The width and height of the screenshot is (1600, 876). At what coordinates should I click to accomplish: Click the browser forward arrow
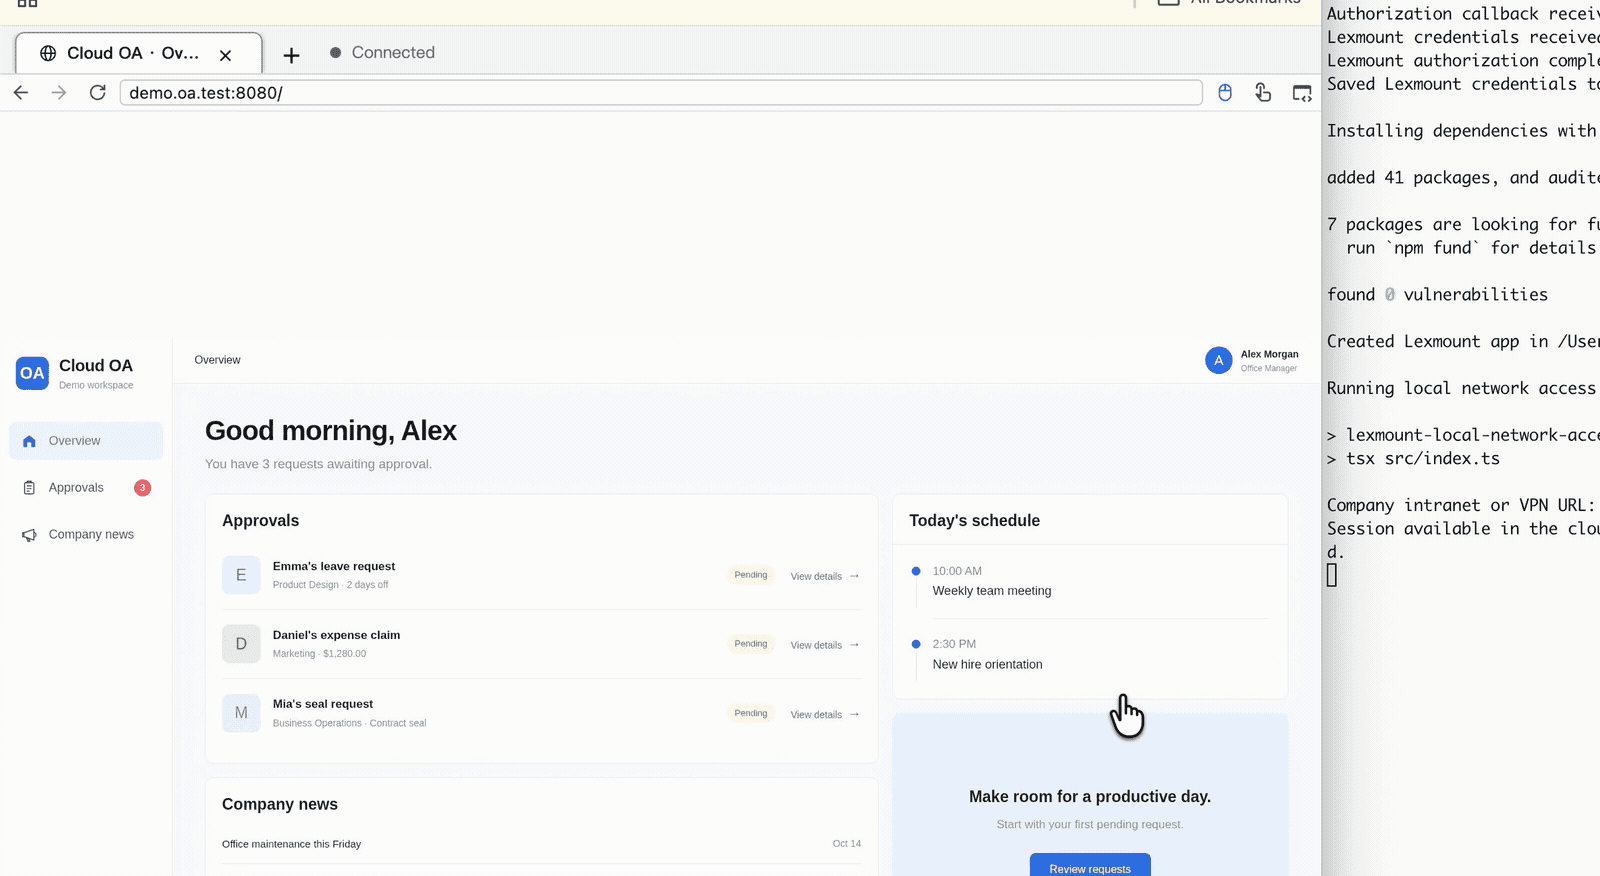coord(59,93)
